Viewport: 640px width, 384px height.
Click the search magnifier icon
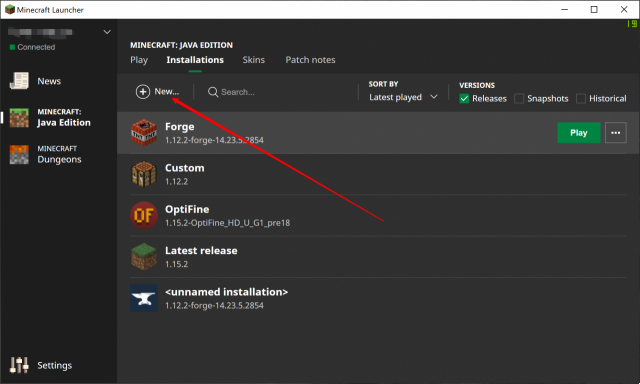click(x=213, y=92)
